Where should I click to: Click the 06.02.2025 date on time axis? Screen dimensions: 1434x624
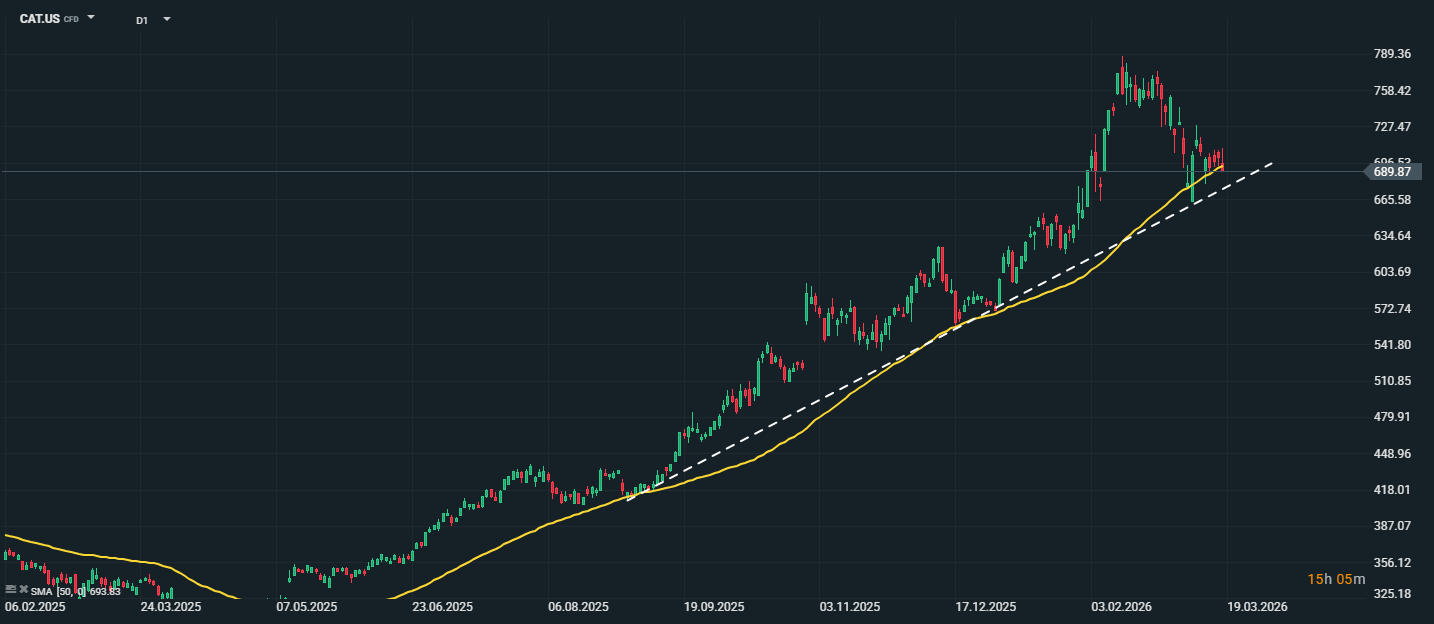coord(33,607)
